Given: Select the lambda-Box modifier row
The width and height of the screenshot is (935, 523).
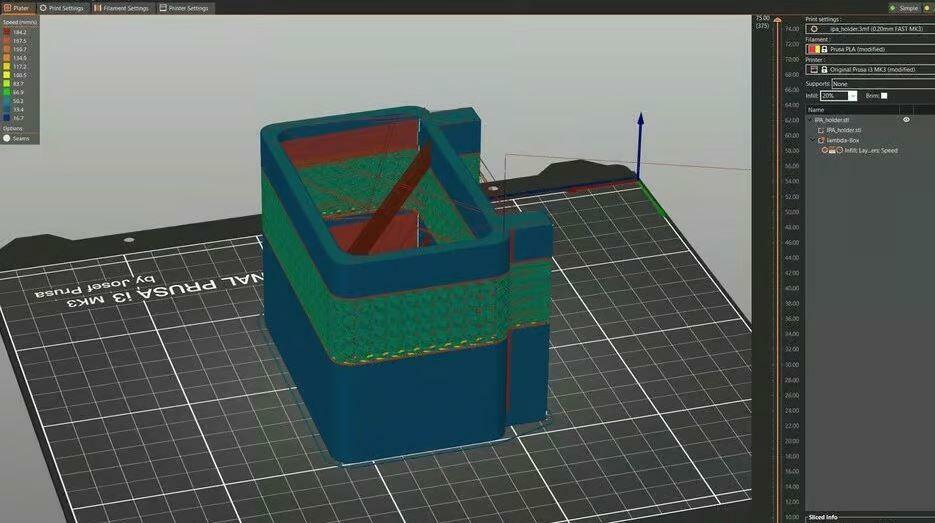Looking at the screenshot, I should click(x=870, y=140).
